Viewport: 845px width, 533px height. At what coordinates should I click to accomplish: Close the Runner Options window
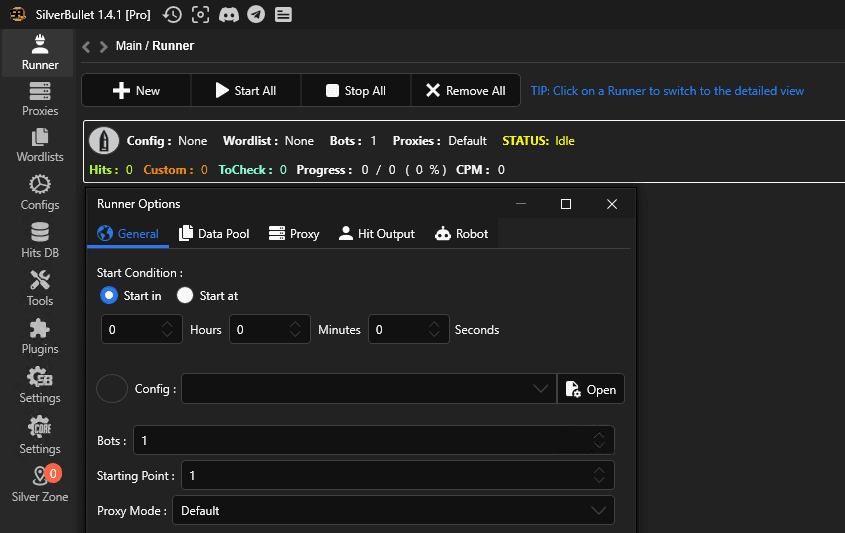click(612, 204)
